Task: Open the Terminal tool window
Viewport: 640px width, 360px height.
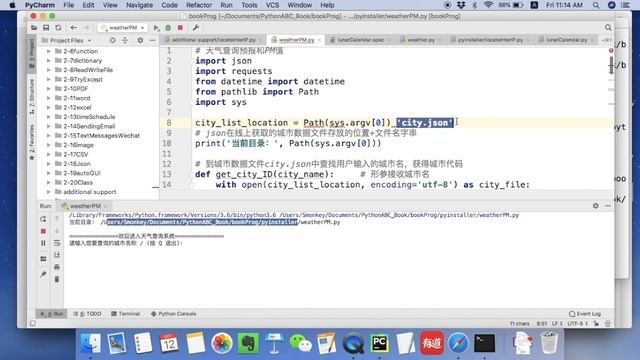Action: point(125,314)
